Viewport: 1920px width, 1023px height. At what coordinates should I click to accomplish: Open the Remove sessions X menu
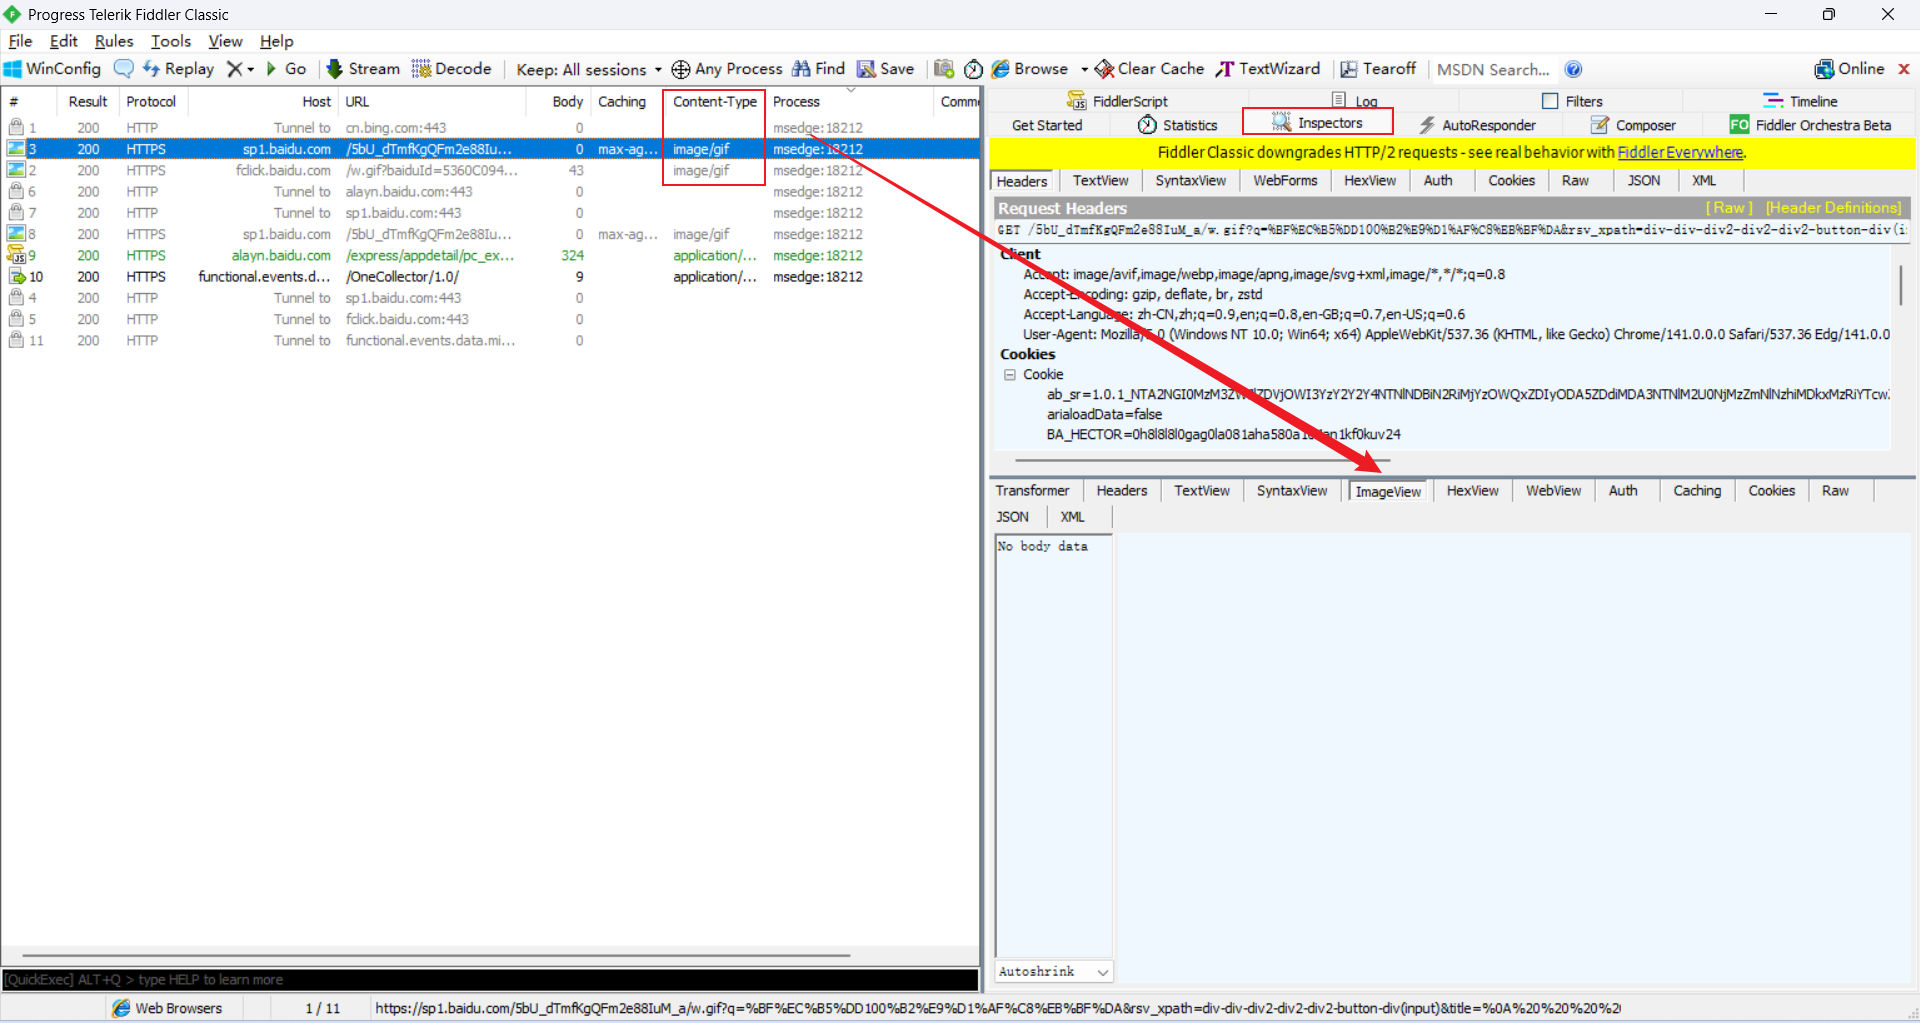(240, 69)
